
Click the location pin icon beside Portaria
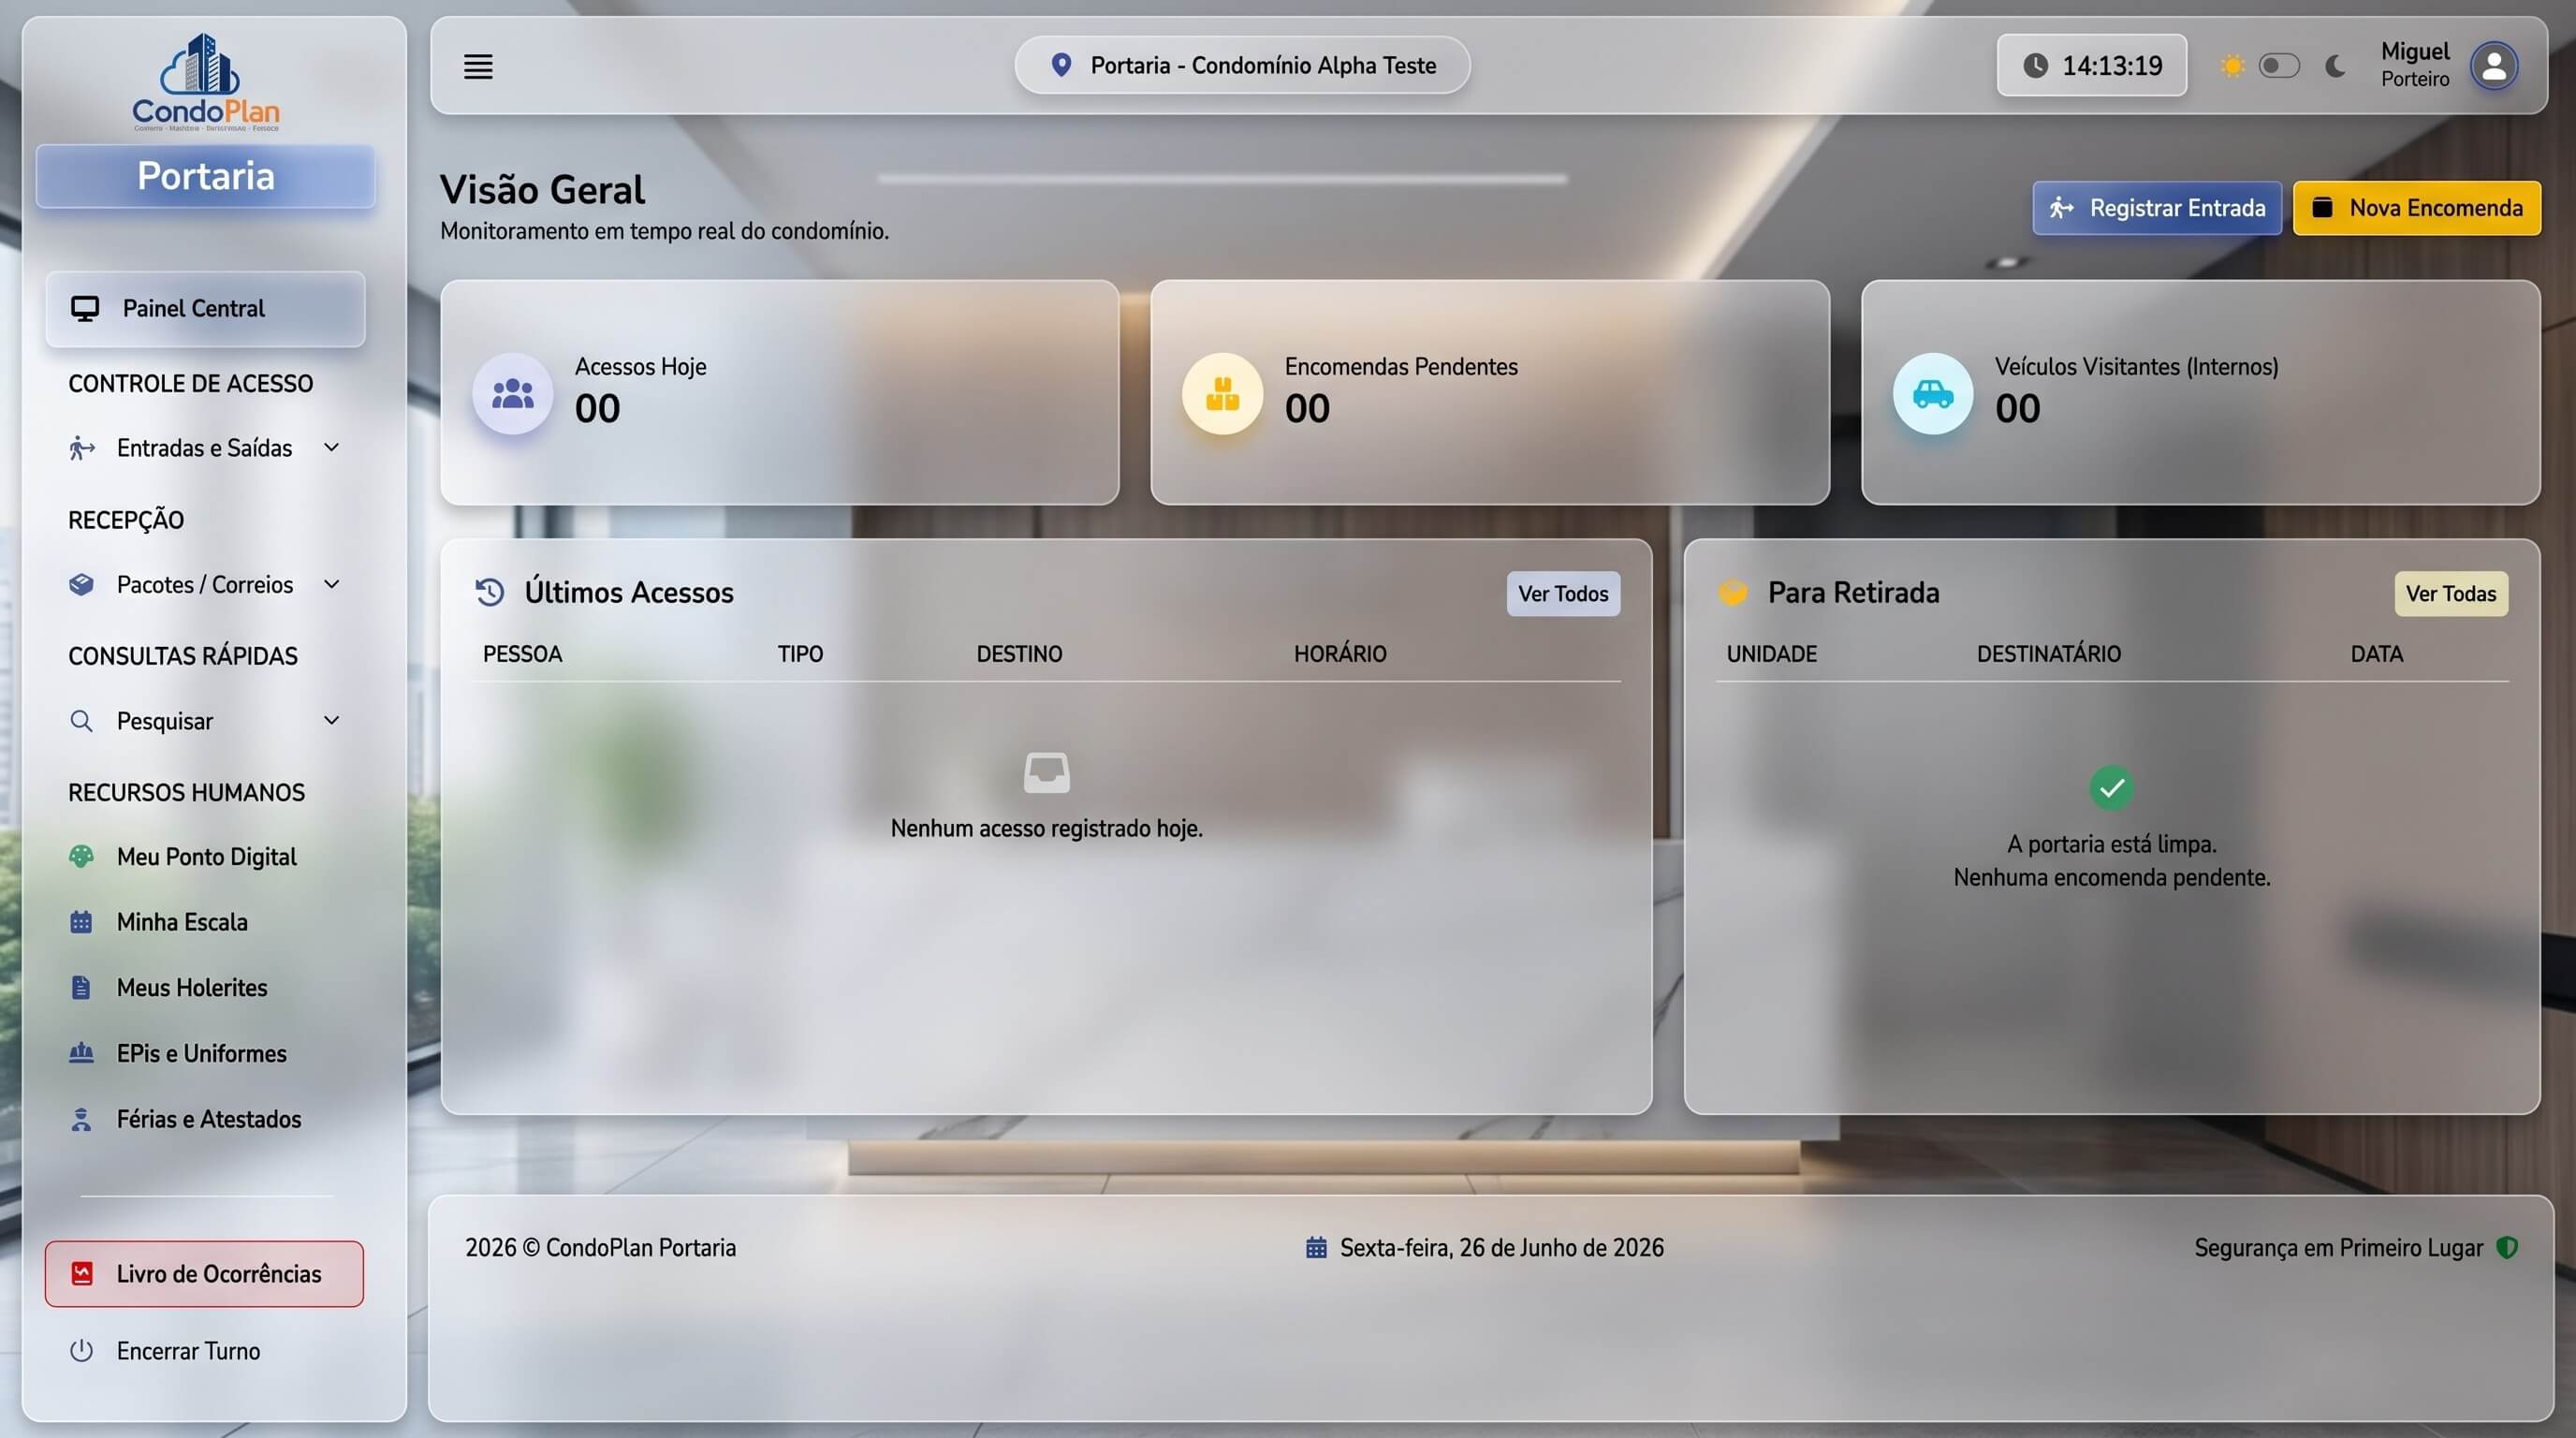coord(1061,65)
